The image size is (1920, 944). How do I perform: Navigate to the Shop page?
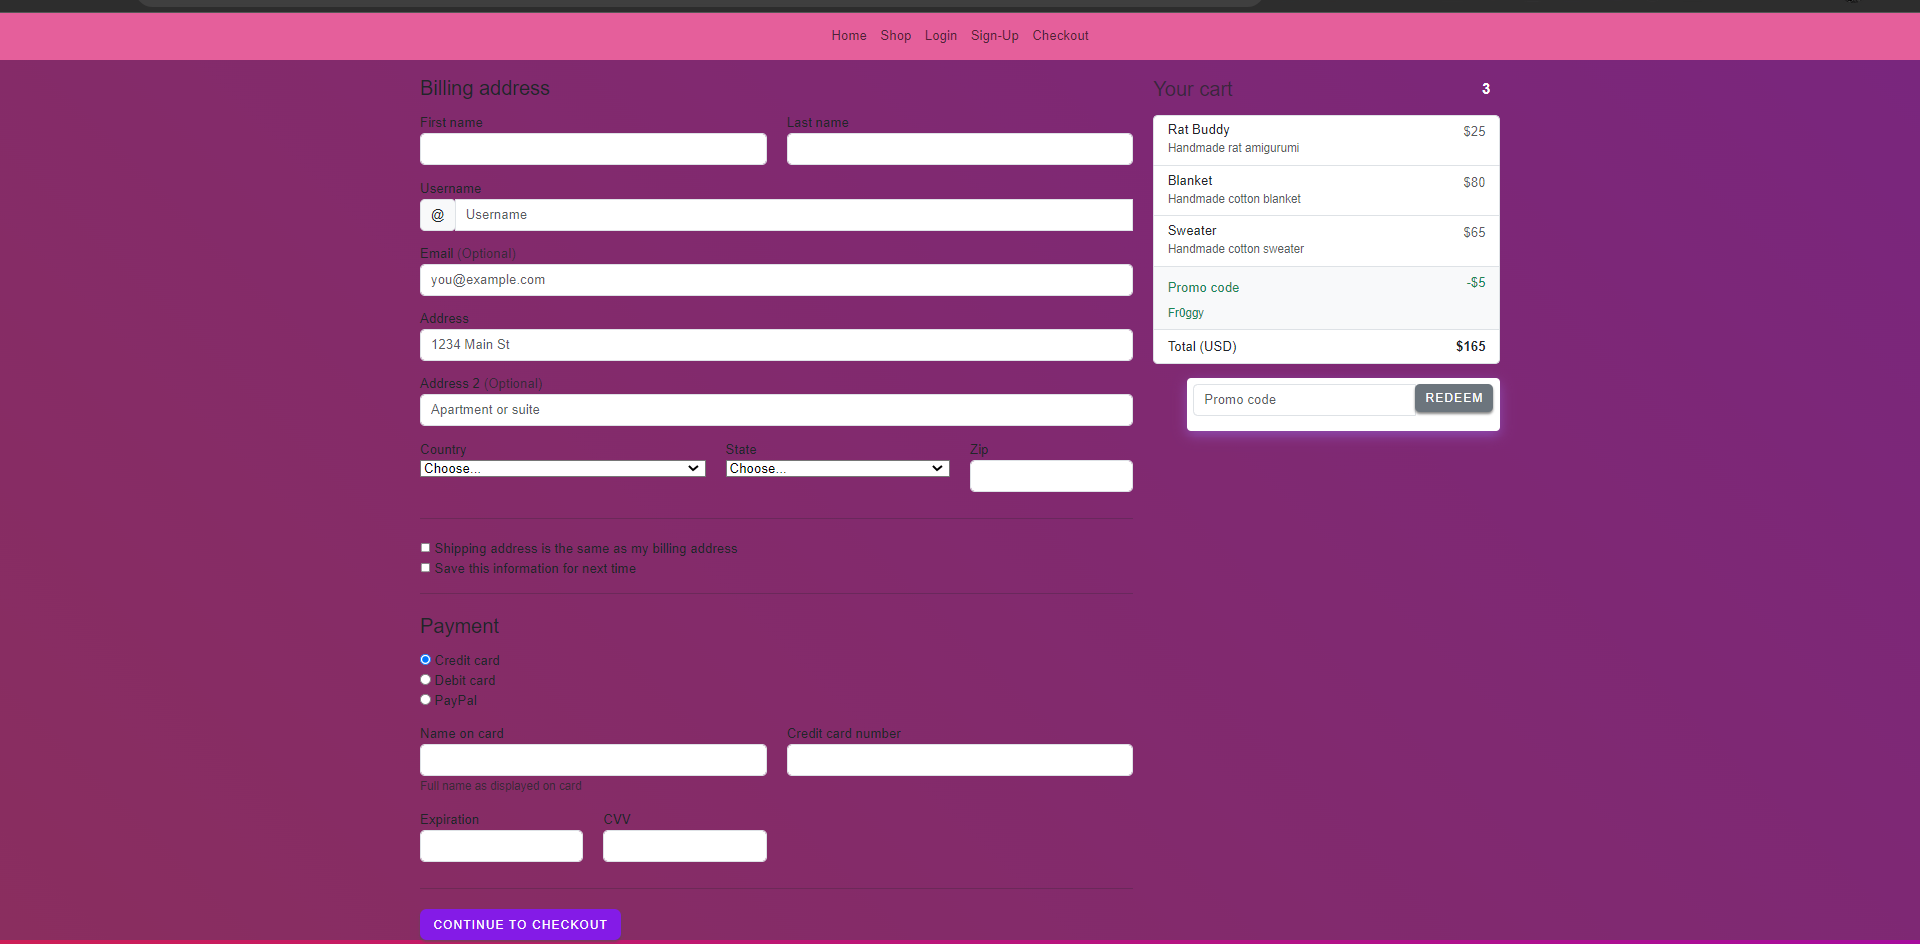[895, 36]
